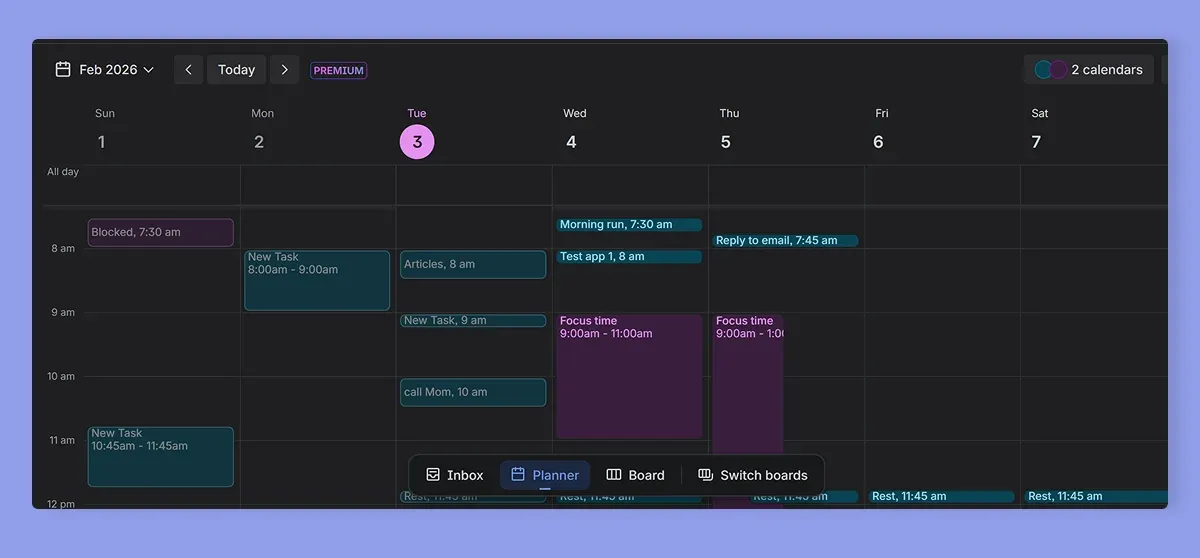
Task: Open the Reply to email, 7:45 am event
Action: [785, 241]
